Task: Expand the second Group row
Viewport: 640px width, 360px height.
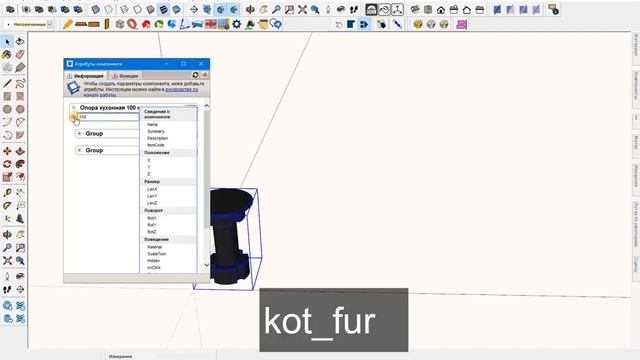Action: 80,150
